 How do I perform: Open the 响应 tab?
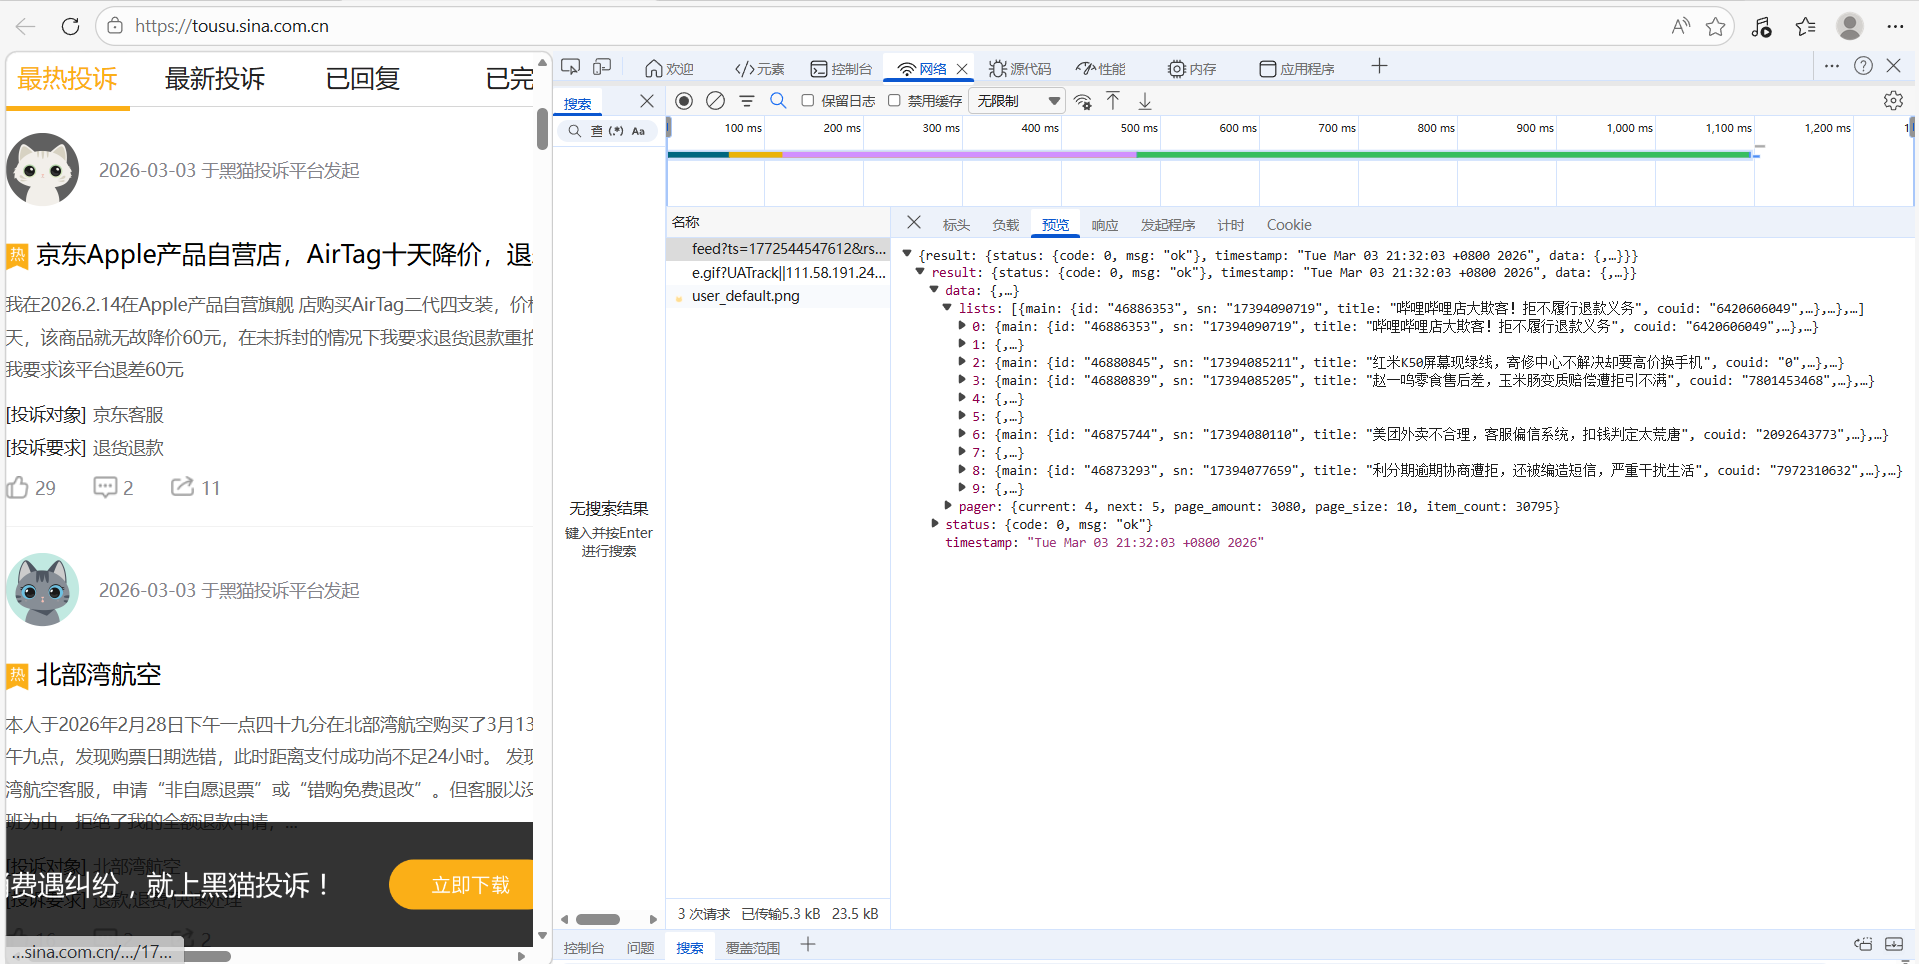coord(1104,225)
